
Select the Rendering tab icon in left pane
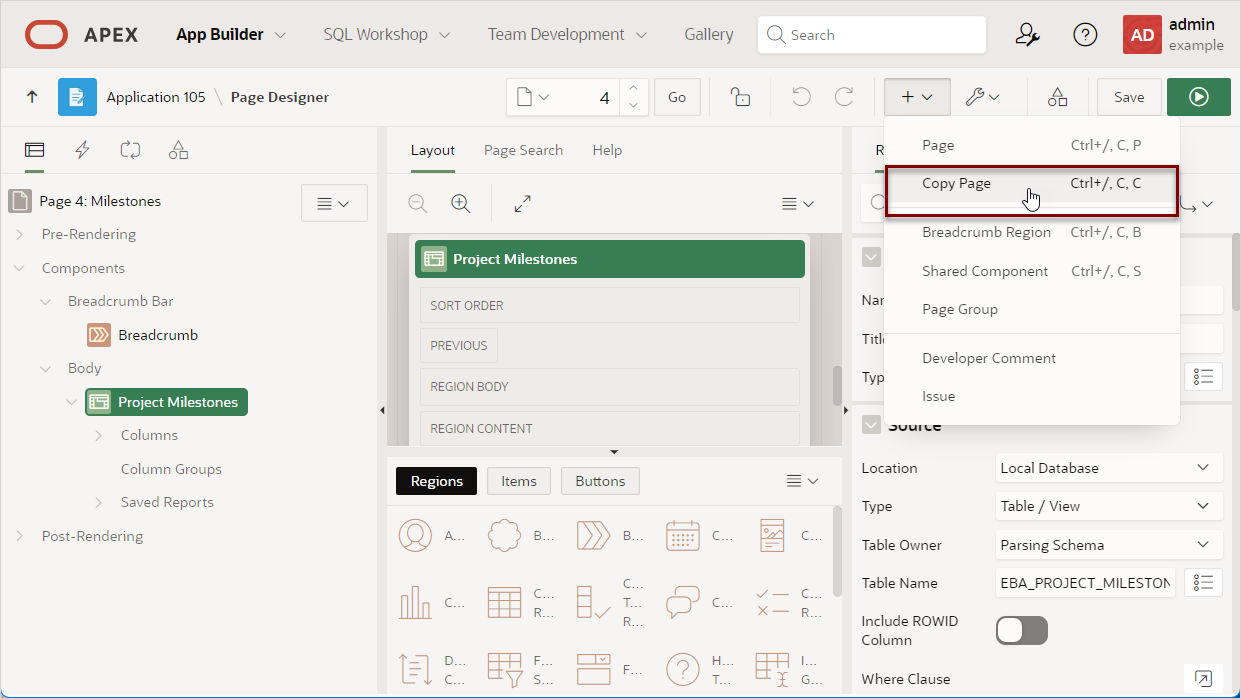click(x=35, y=150)
